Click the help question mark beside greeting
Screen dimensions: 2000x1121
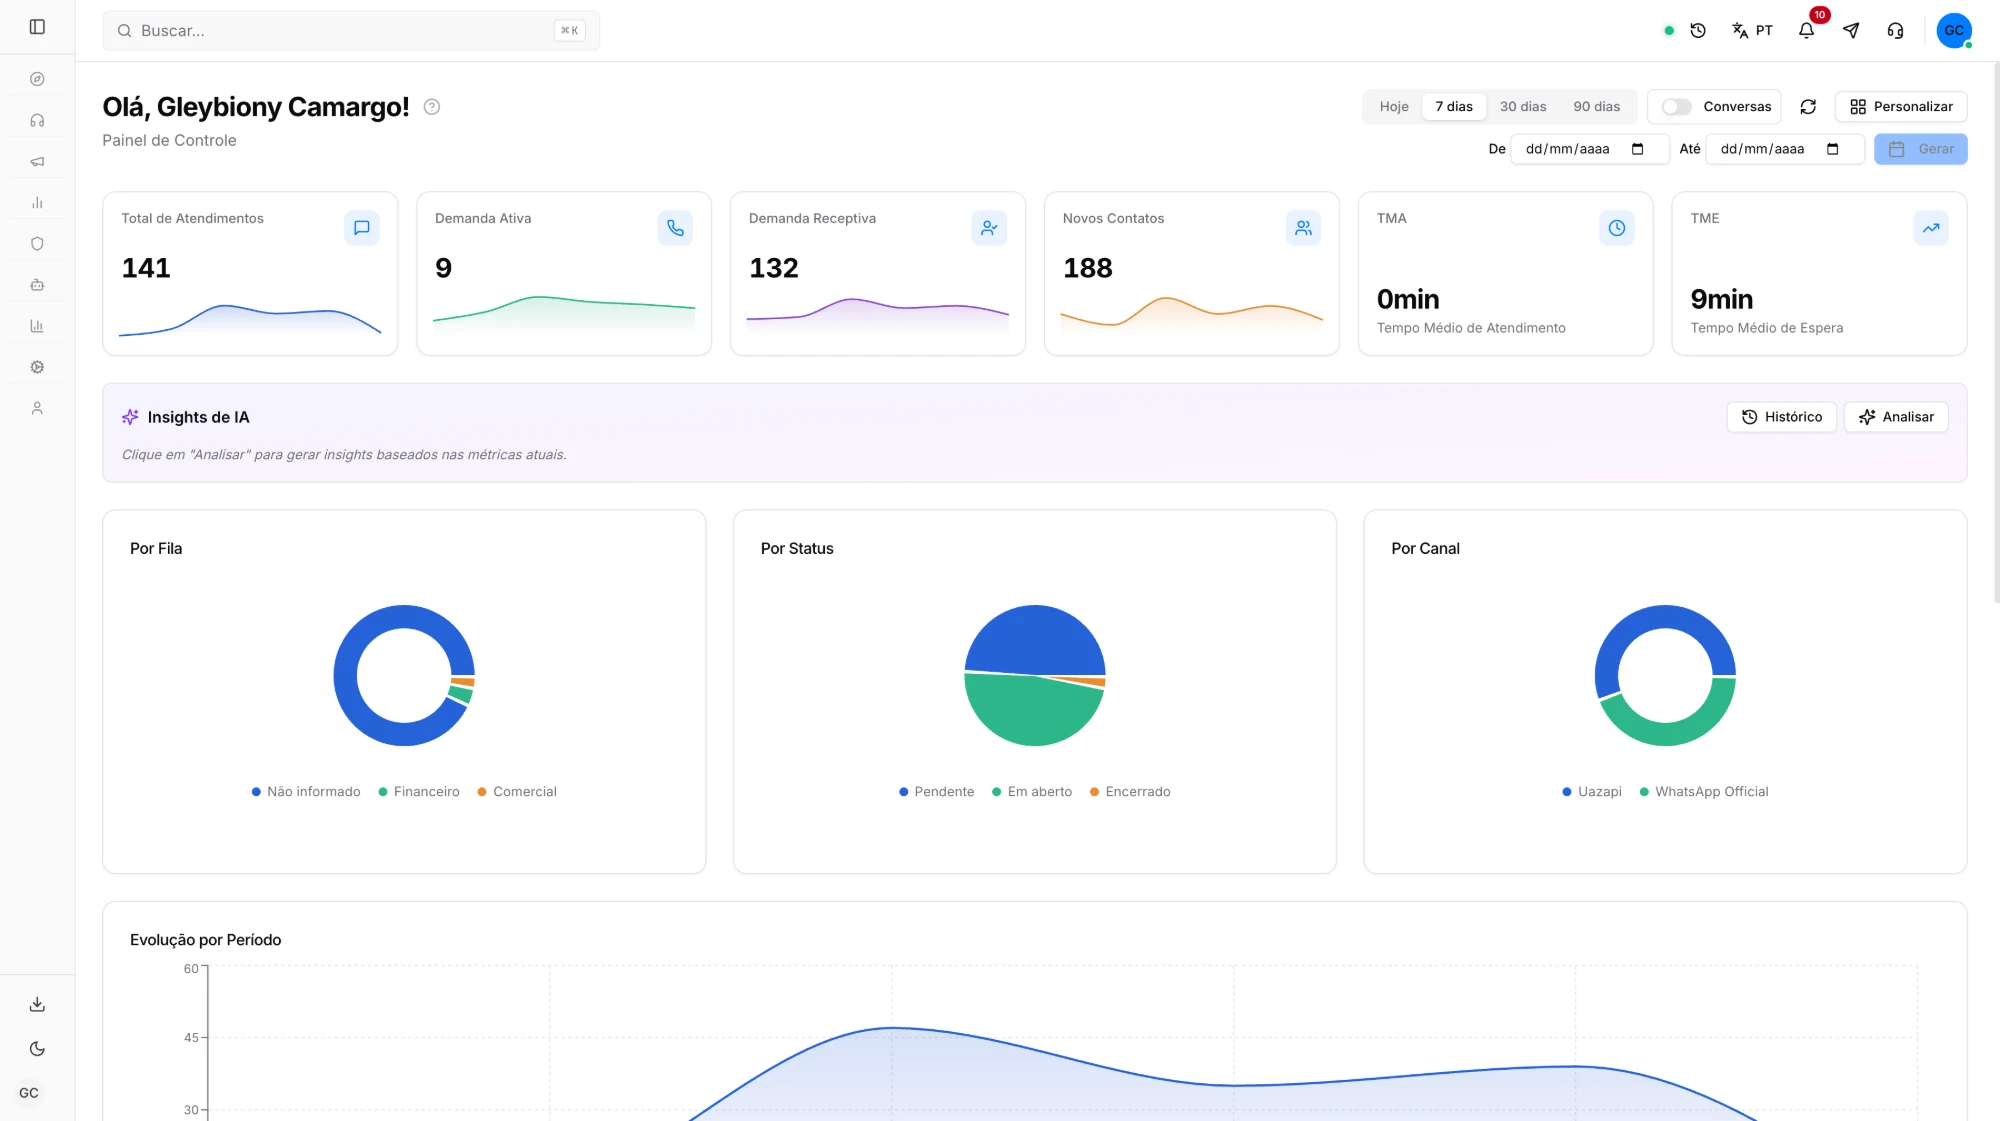(432, 107)
